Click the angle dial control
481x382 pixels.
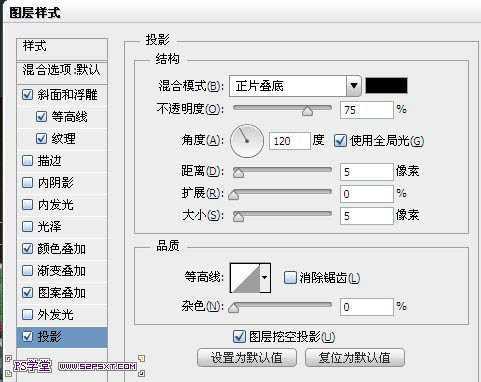tap(247, 141)
